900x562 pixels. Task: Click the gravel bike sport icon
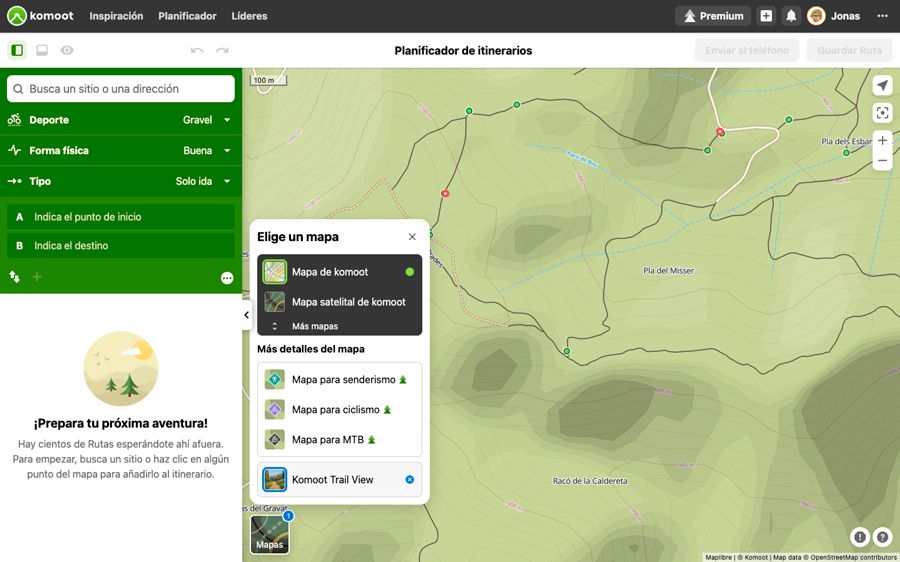pos(14,119)
